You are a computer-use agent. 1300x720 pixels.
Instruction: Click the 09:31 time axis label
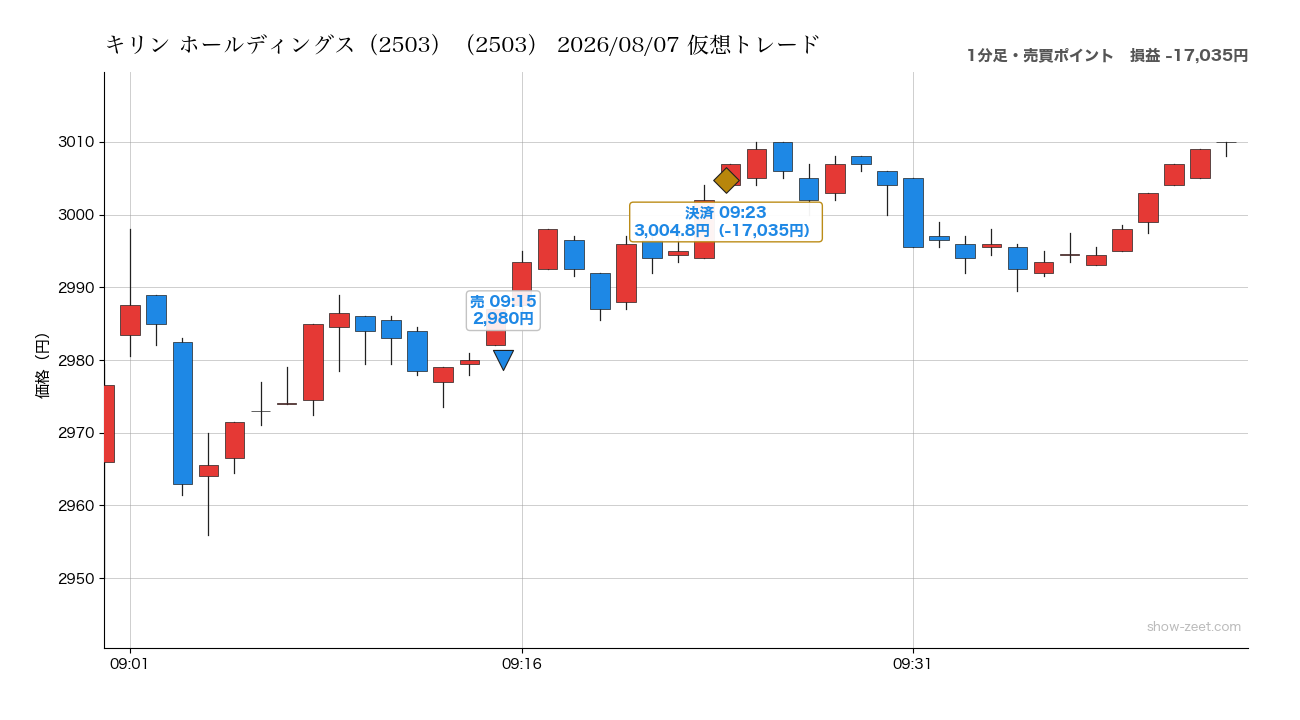pos(913,662)
